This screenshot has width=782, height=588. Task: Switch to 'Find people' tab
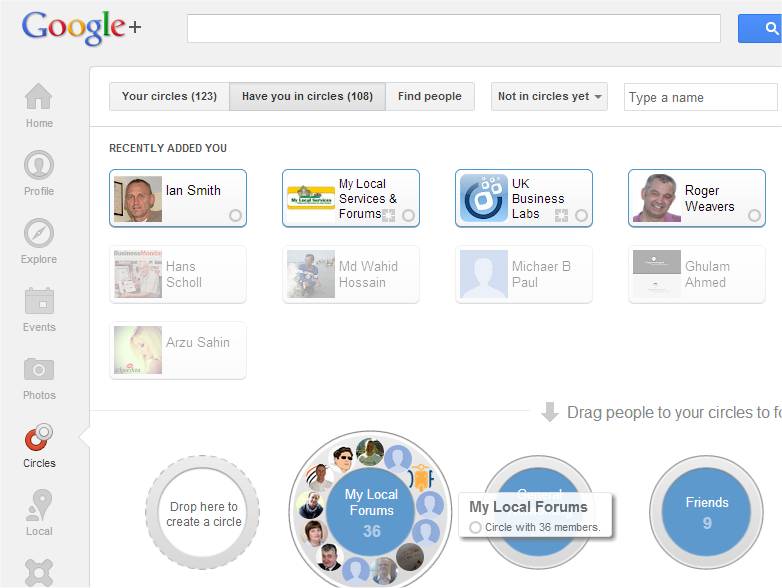[429, 97]
